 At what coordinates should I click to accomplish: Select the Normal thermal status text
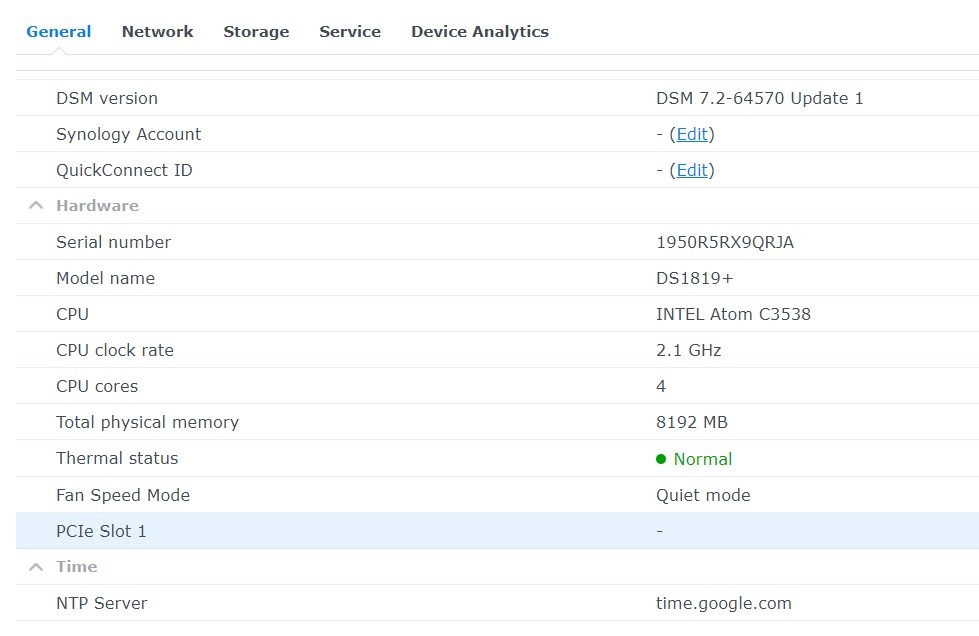(x=702, y=459)
